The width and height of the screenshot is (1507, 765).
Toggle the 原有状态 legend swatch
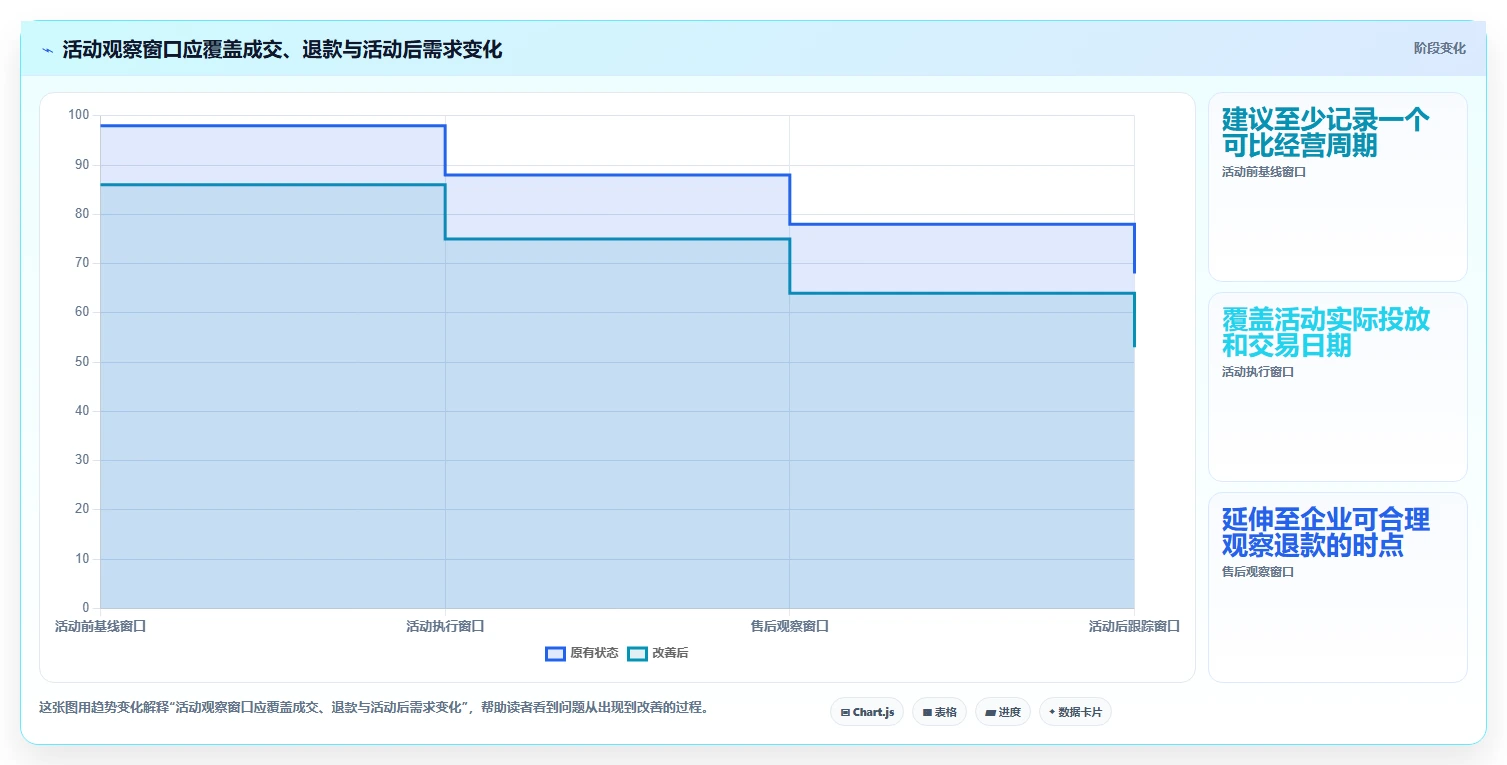coord(555,654)
